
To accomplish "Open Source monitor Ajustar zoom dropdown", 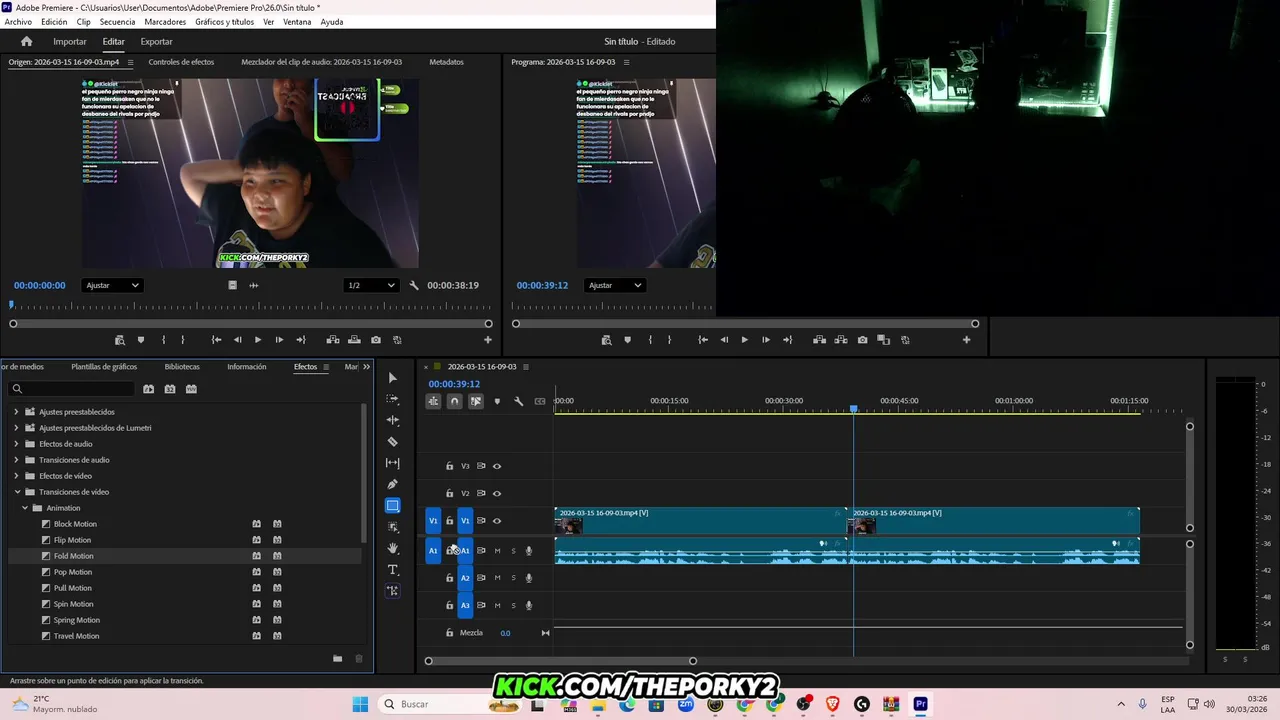I will tap(112, 285).
